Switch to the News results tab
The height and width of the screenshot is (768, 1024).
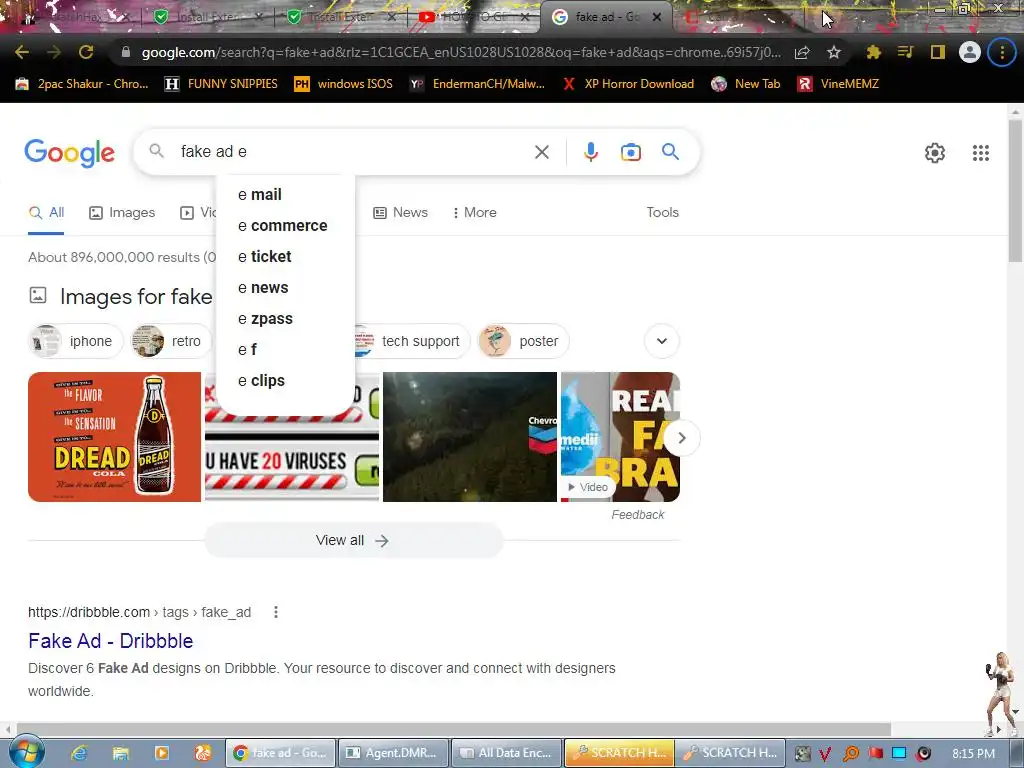point(400,212)
